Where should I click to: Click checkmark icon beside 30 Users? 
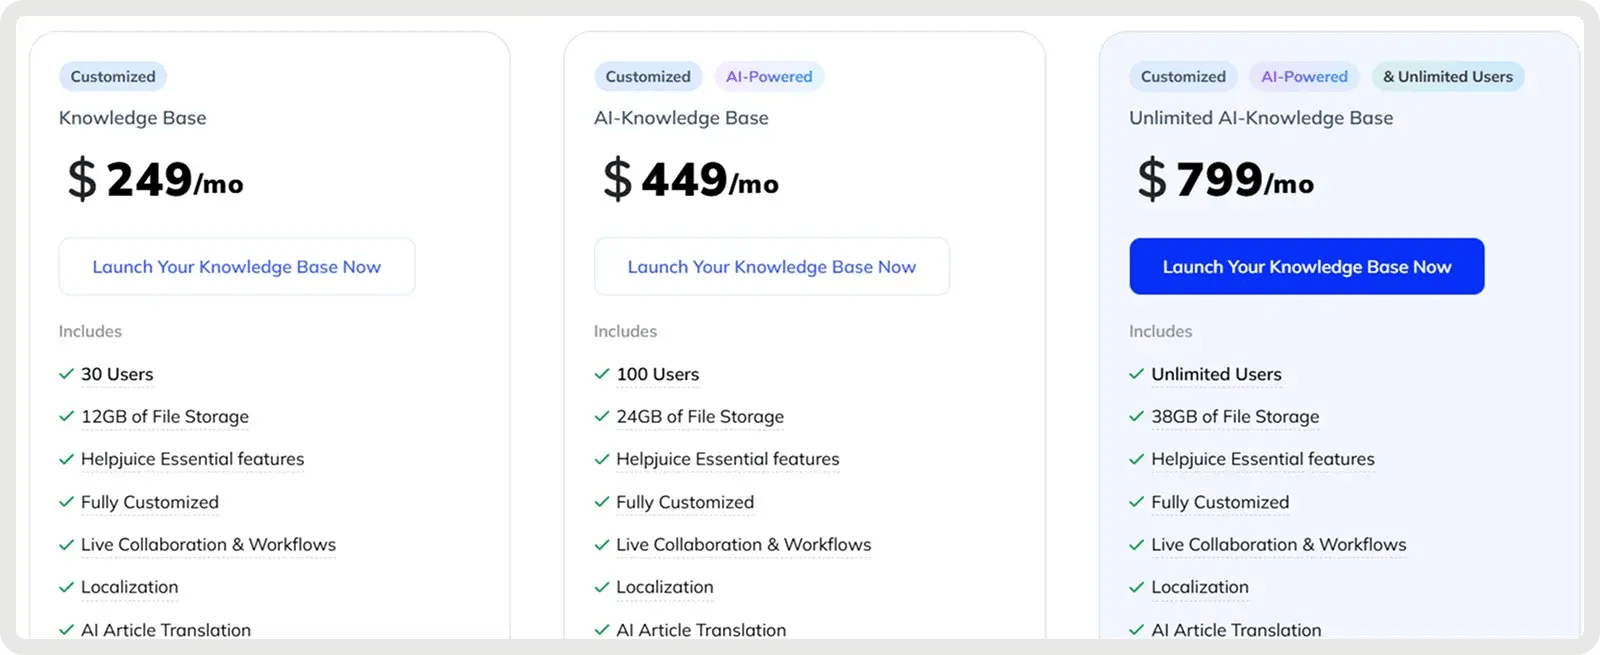67,374
